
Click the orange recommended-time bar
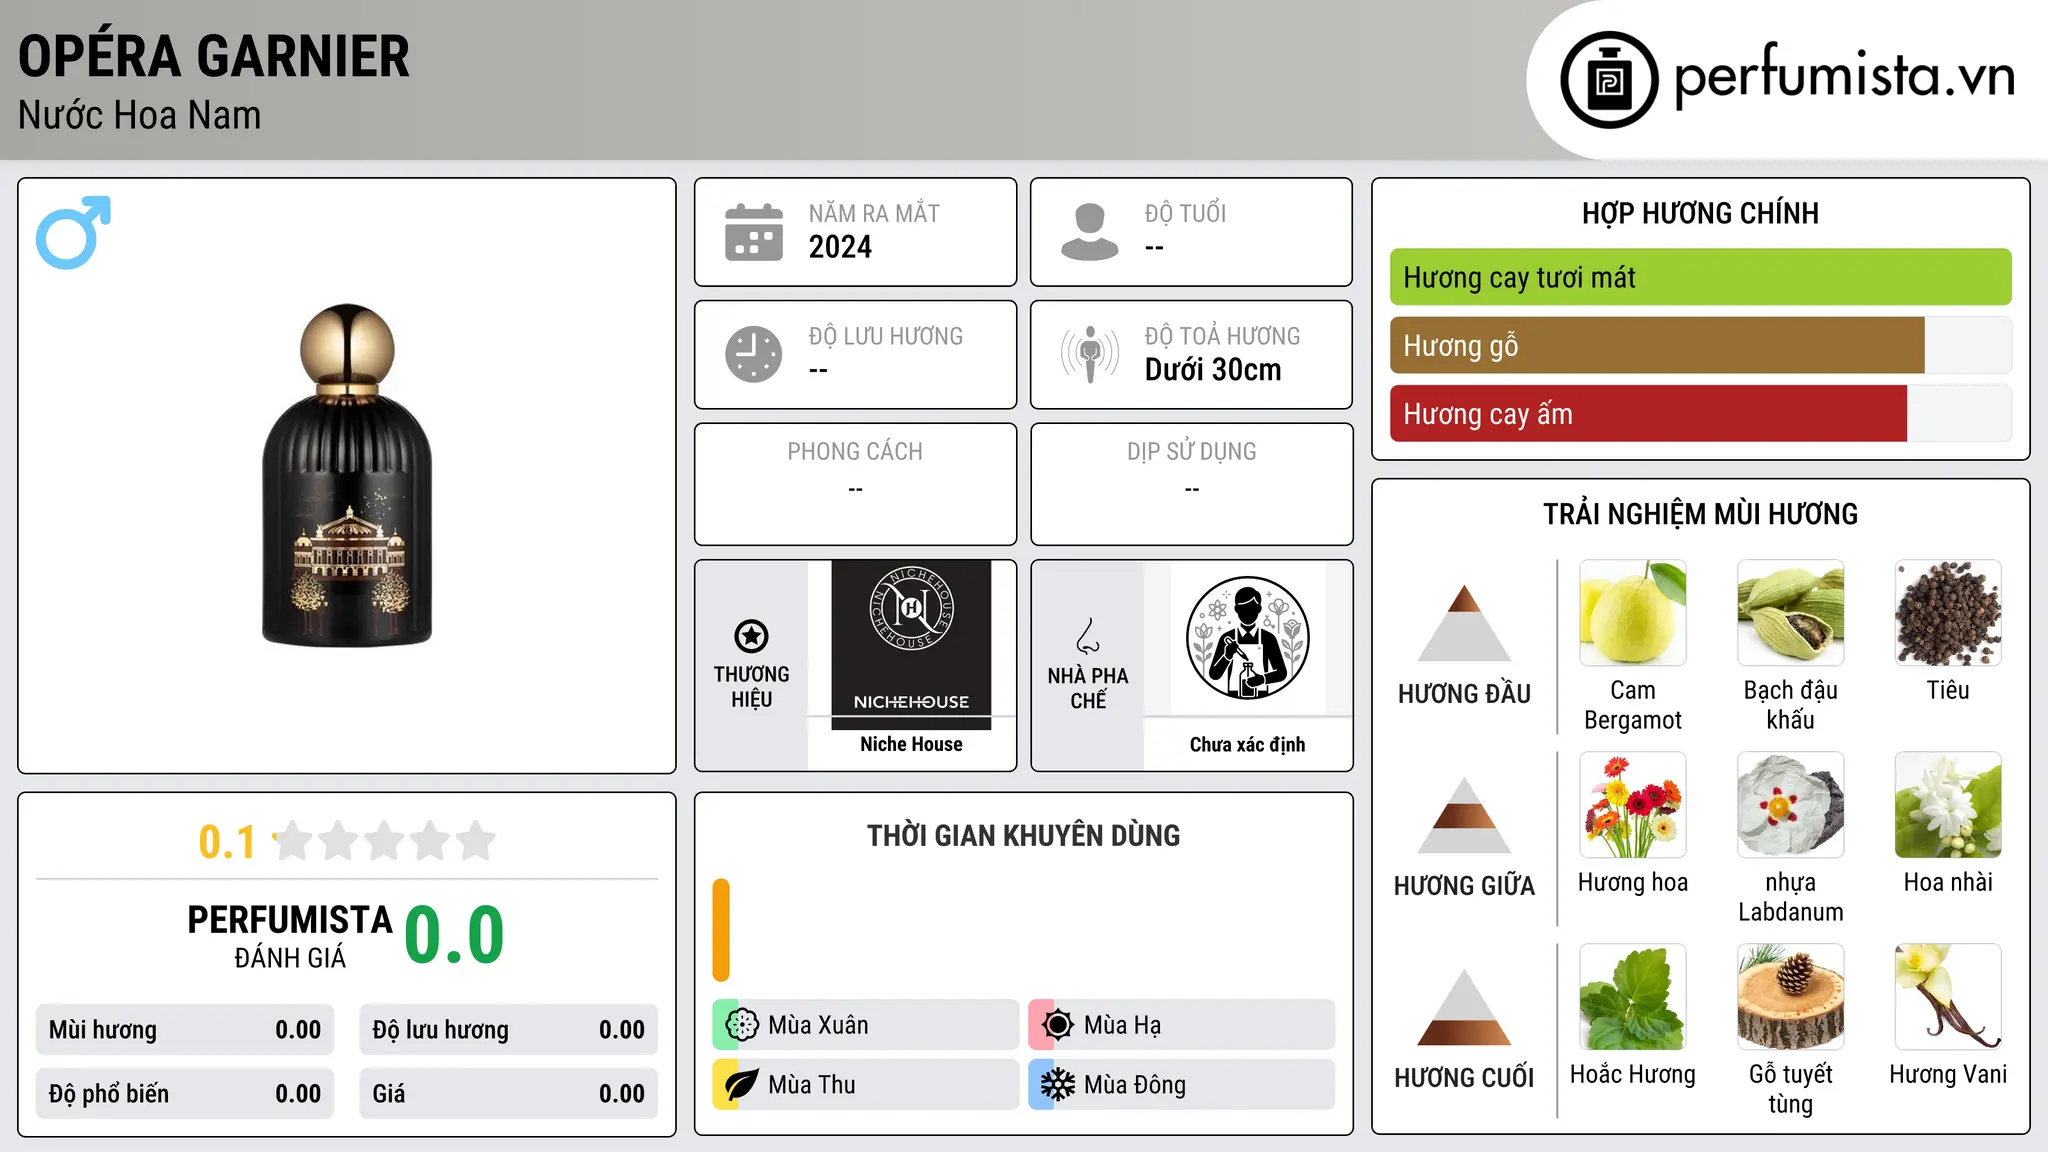[x=721, y=930]
